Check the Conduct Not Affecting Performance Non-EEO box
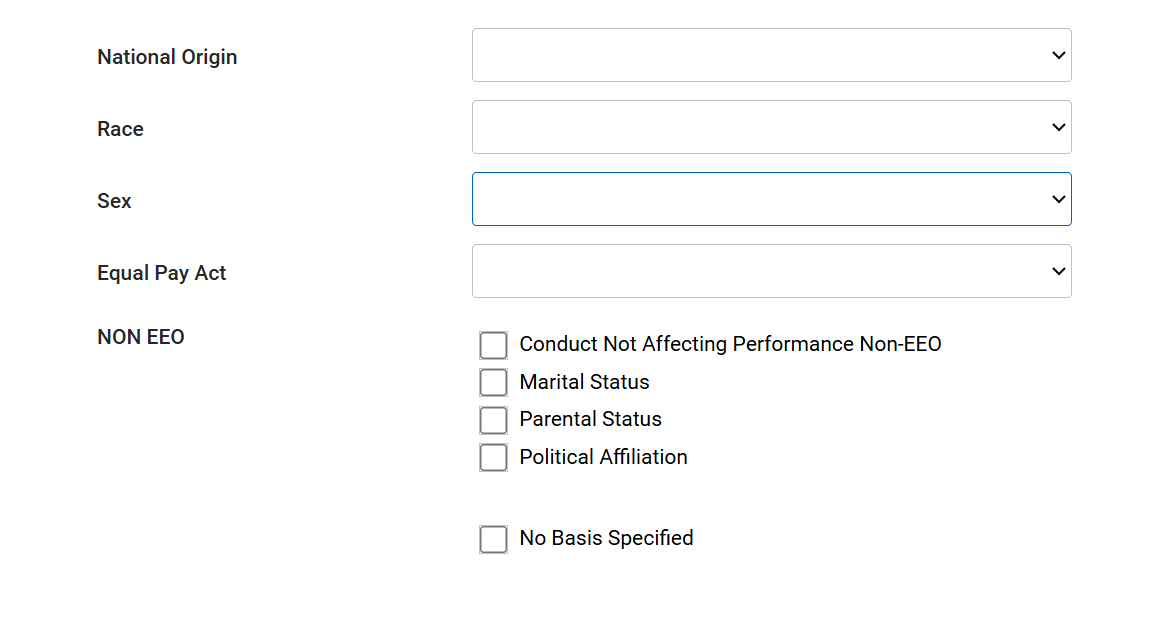This screenshot has width=1158, height=619. [493, 345]
